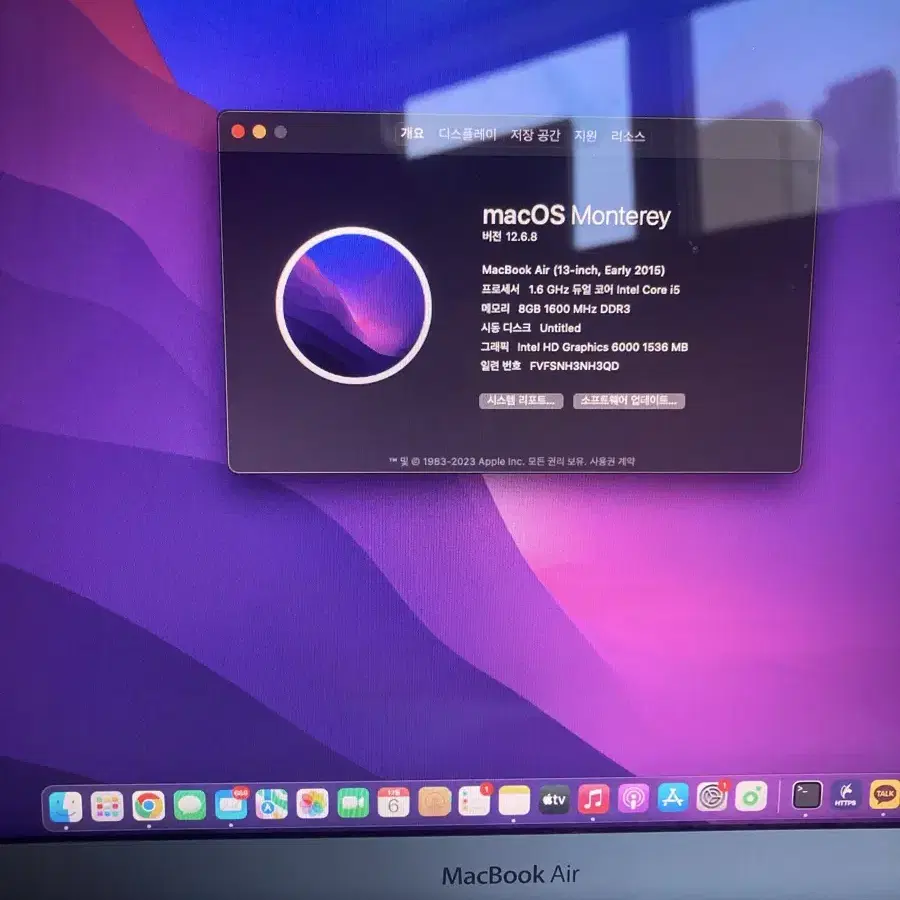Go to the 지원 tab
The width and height of the screenshot is (900, 900).
click(x=585, y=135)
